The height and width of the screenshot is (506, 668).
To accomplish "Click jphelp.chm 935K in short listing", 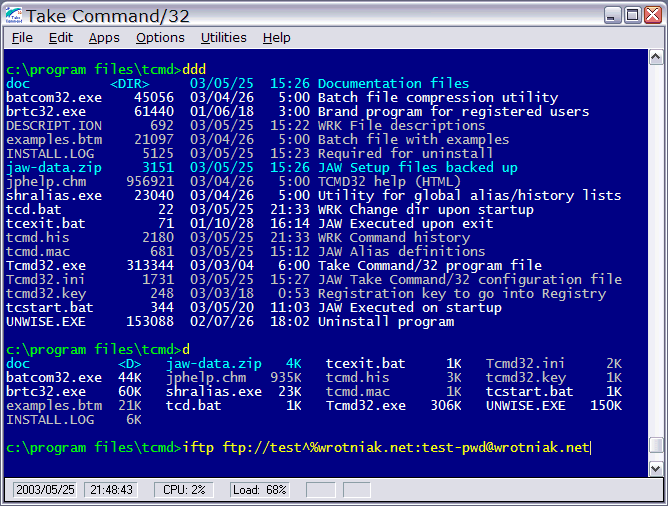I will (234, 378).
